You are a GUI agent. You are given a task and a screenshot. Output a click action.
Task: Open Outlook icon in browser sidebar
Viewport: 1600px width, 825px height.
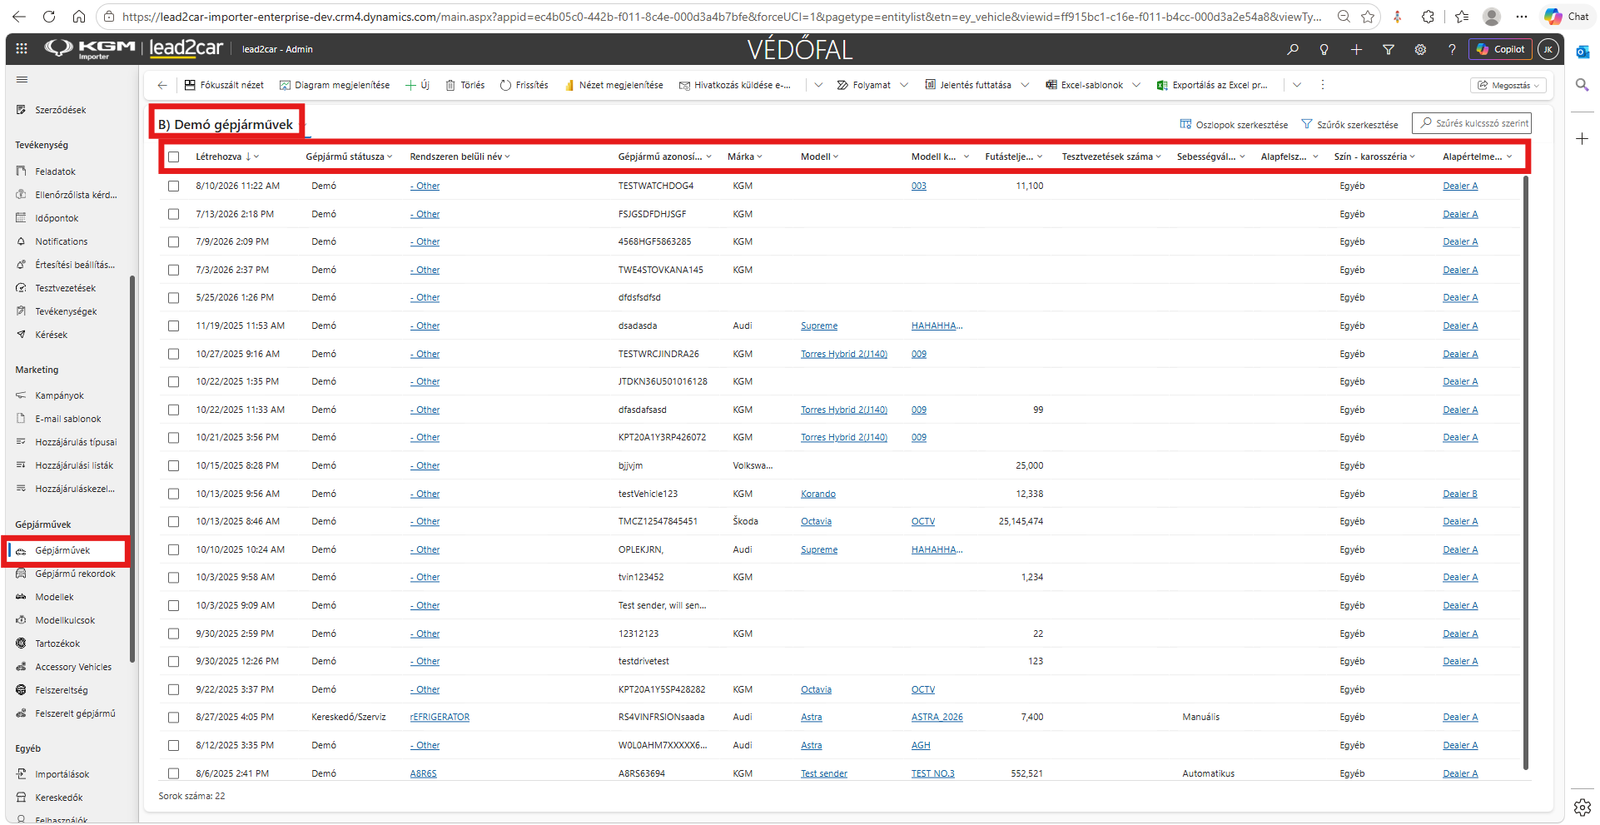(x=1582, y=52)
